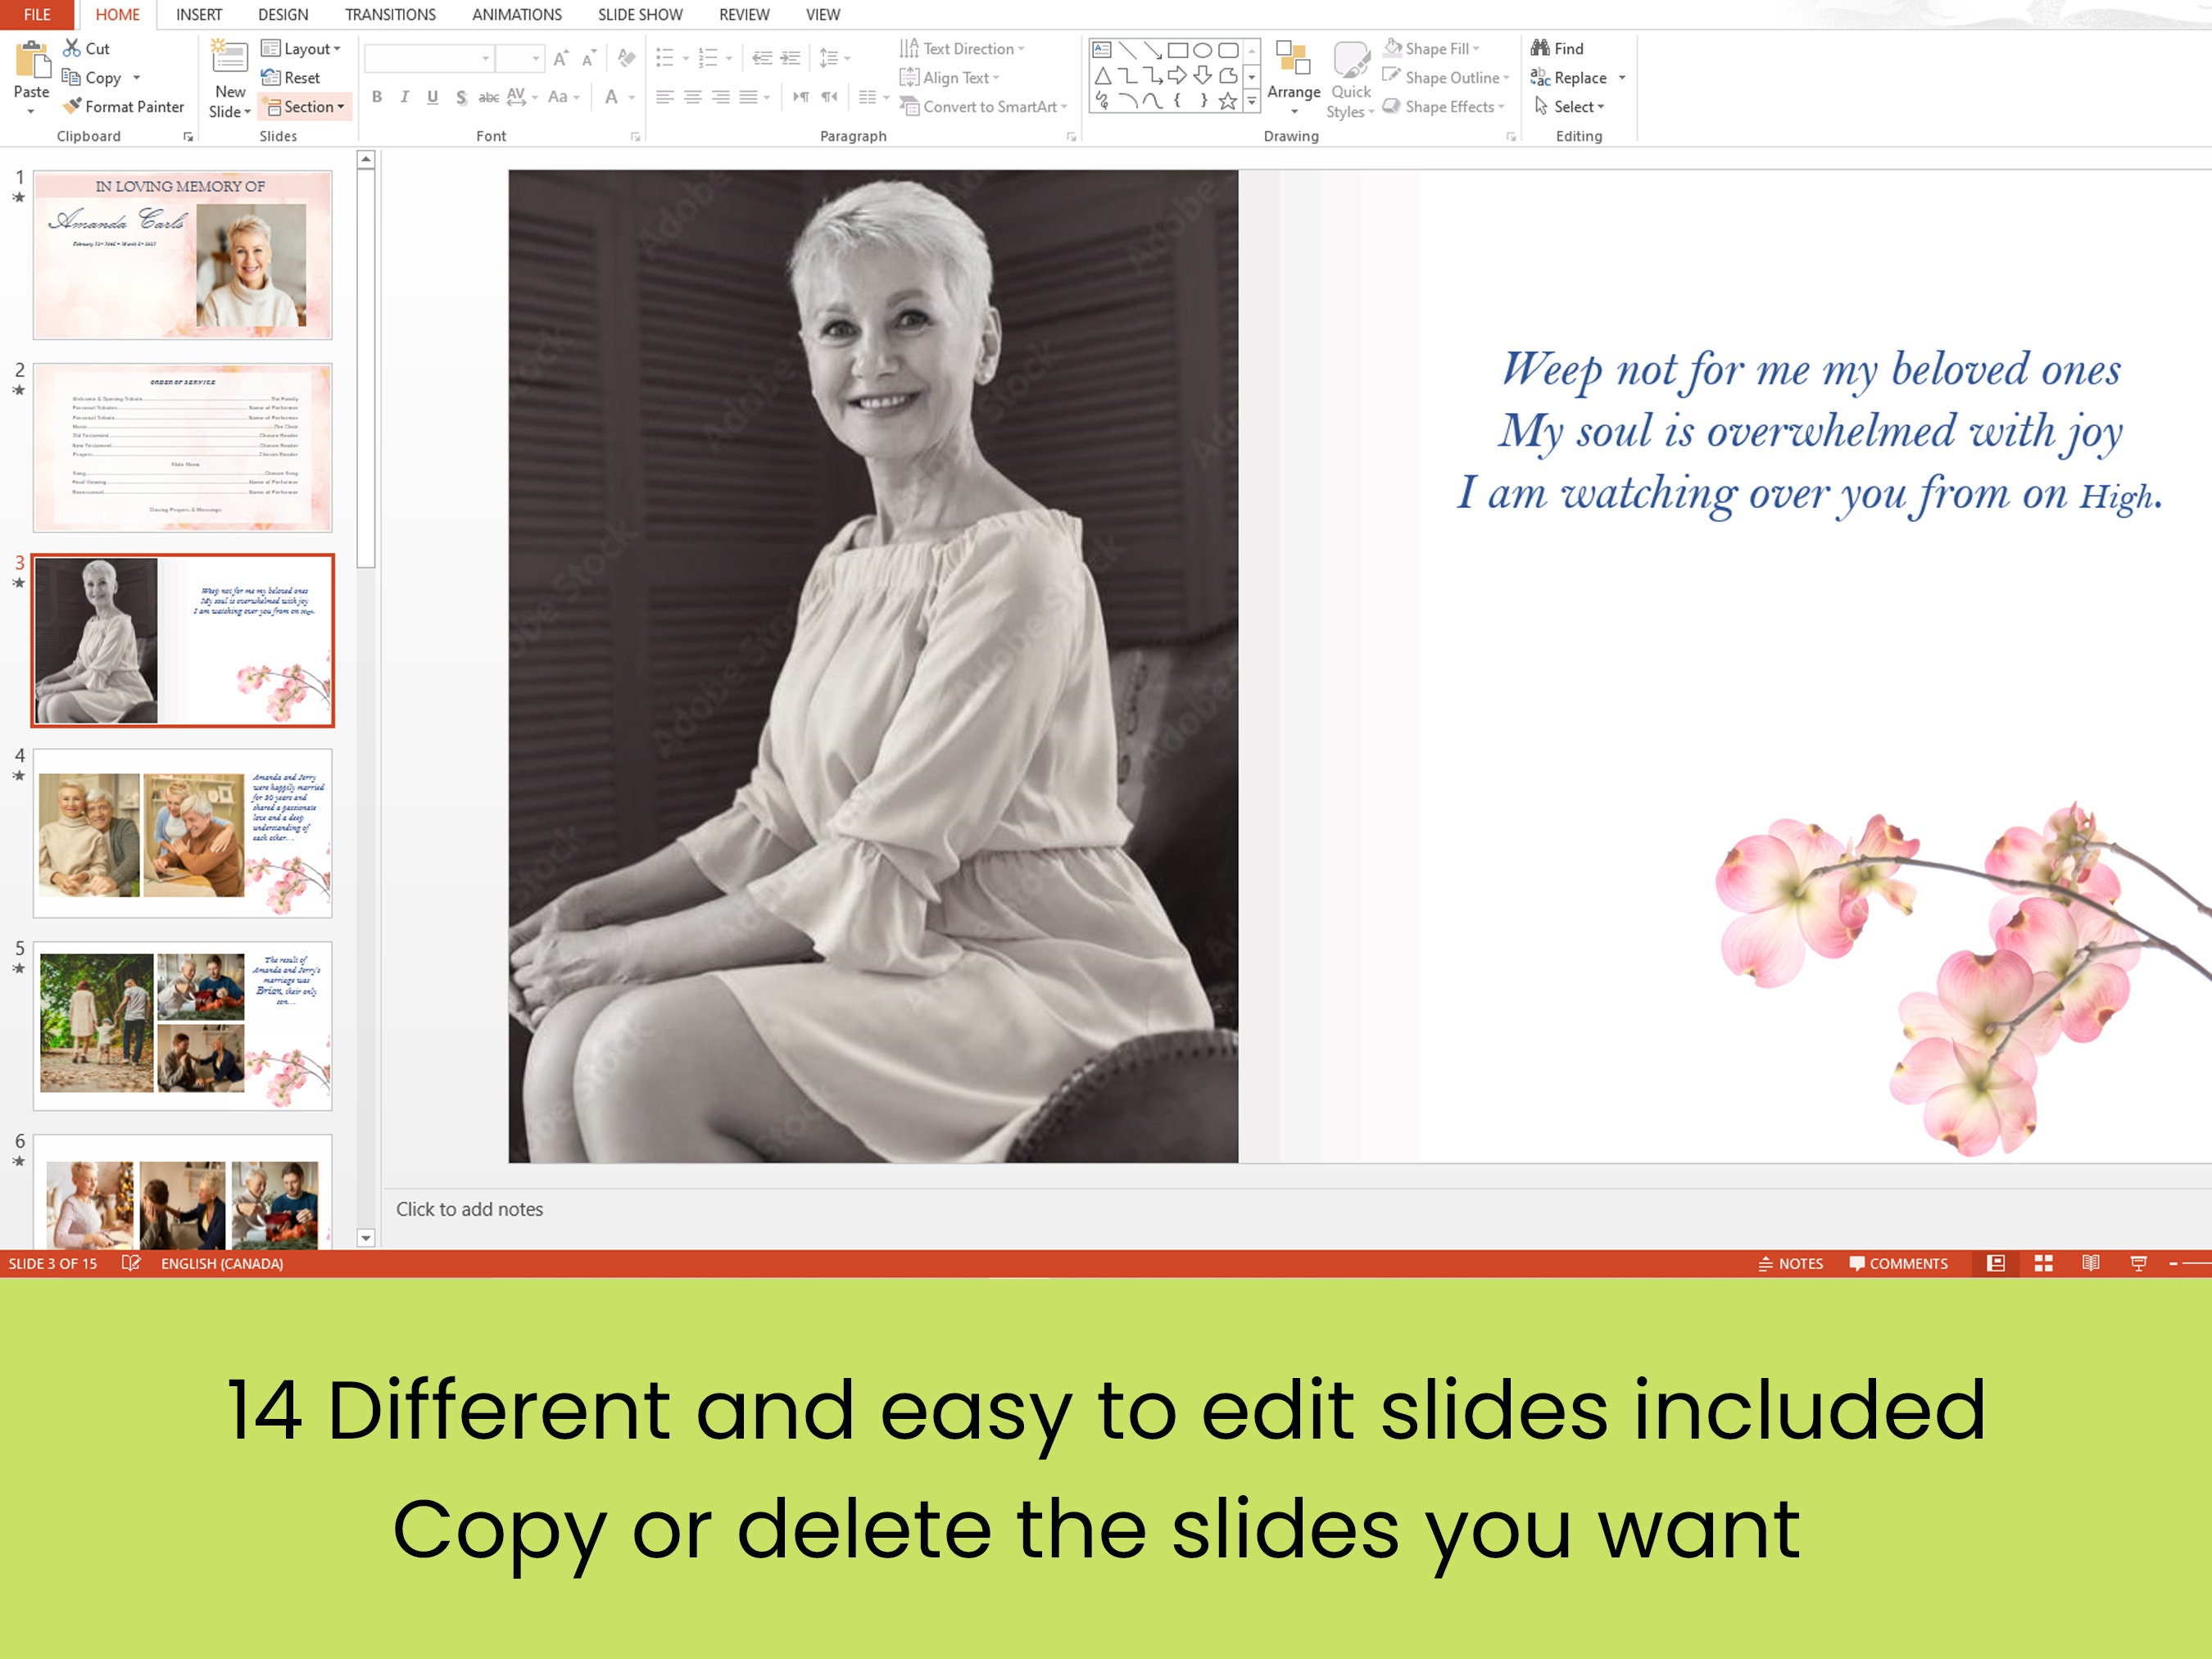Click the spell check icon in status bar
This screenshot has height=1659, width=2212.
click(x=131, y=1263)
